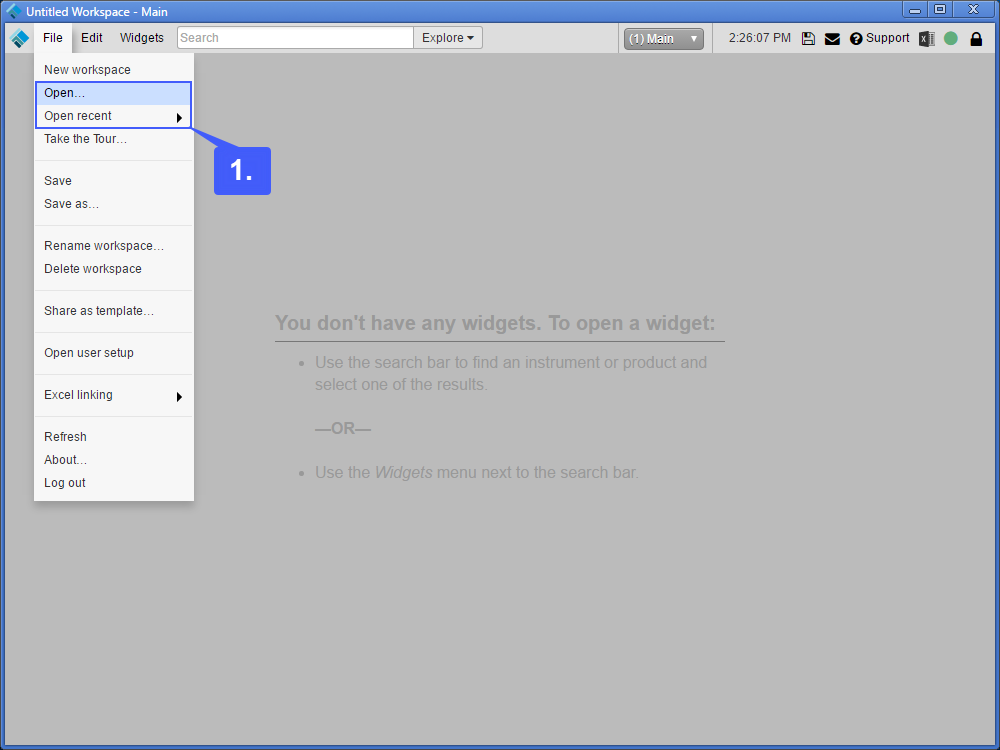Click the 2:26:07 PM clock display
This screenshot has height=750, width=1000.
coord(760,38)
